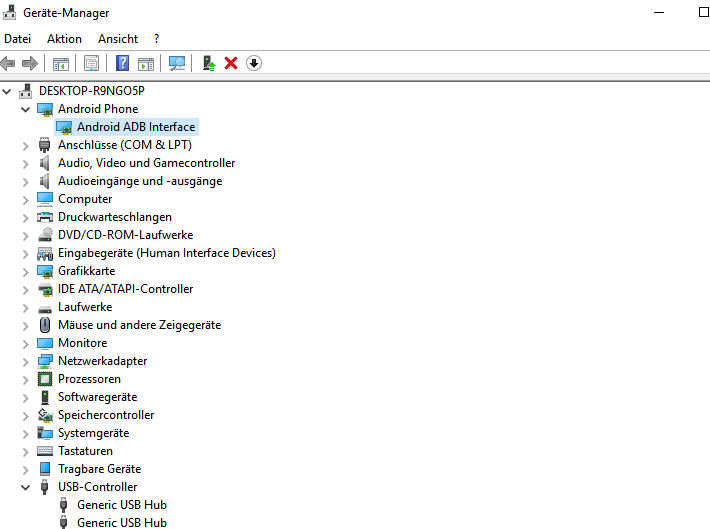Image resolution: width=710 pixels, height=529 pixels.
Task: Click the Mäuse mouse icon
Action: point(44,325)
